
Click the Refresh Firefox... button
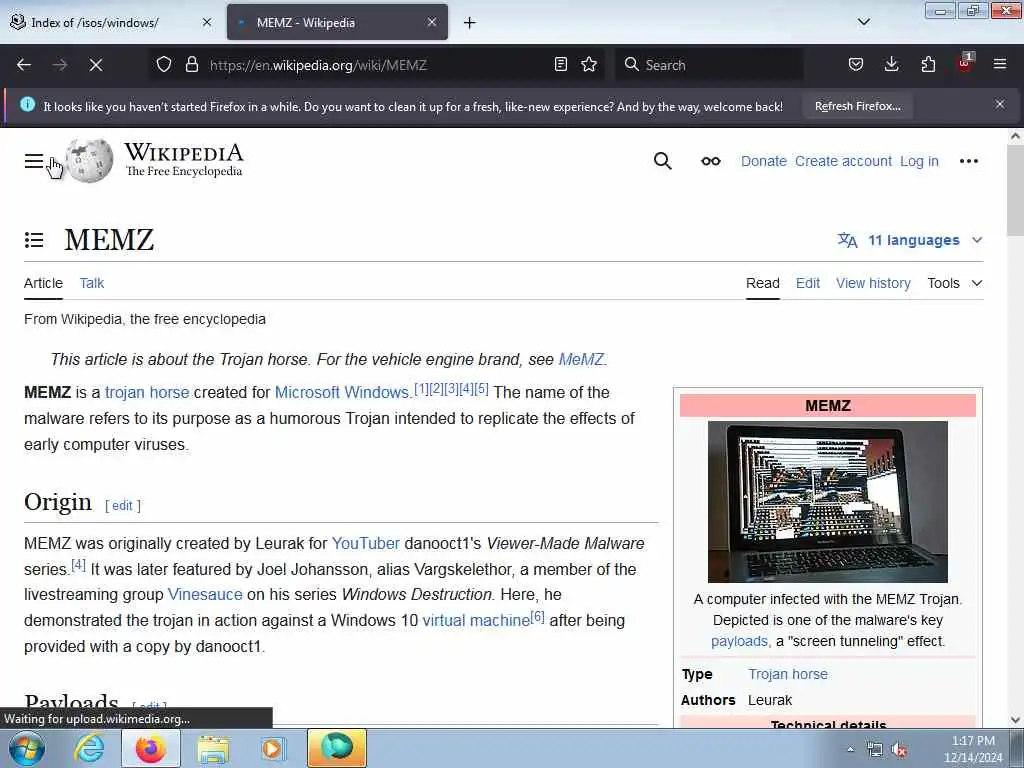pyautogui.click(x=857, y=106)
